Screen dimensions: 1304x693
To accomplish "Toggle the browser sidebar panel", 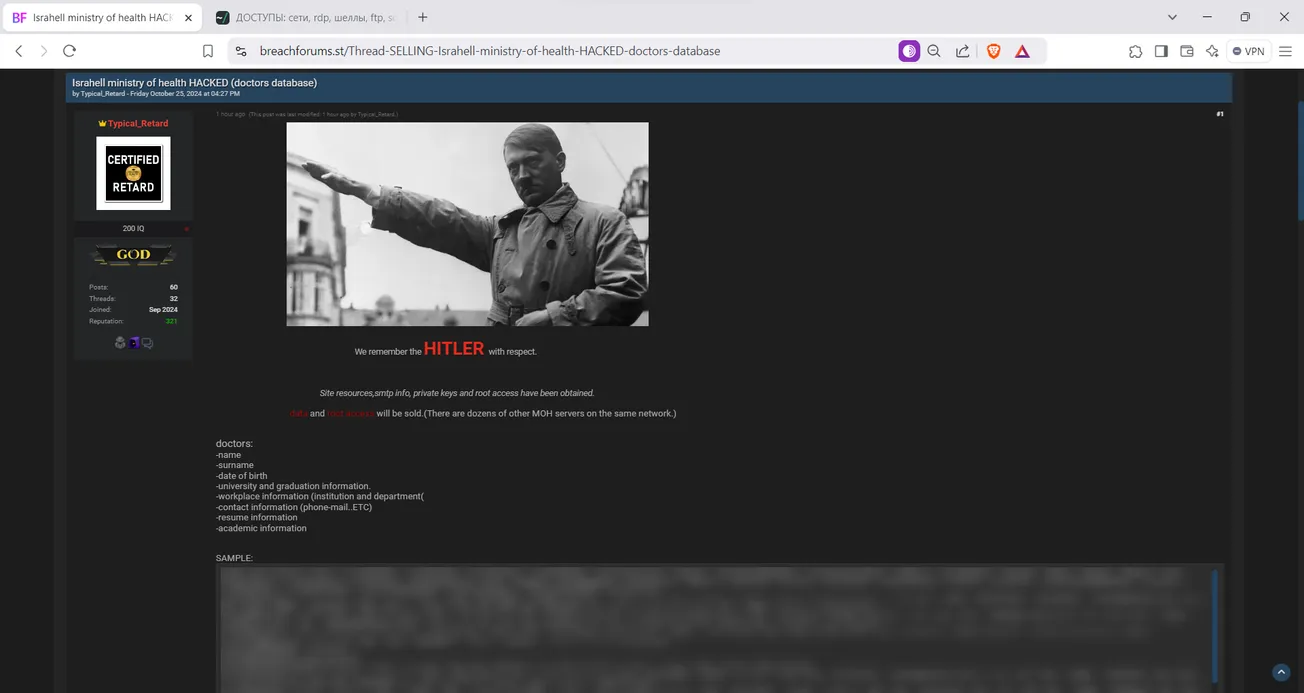I will (x=1161, y=51).
